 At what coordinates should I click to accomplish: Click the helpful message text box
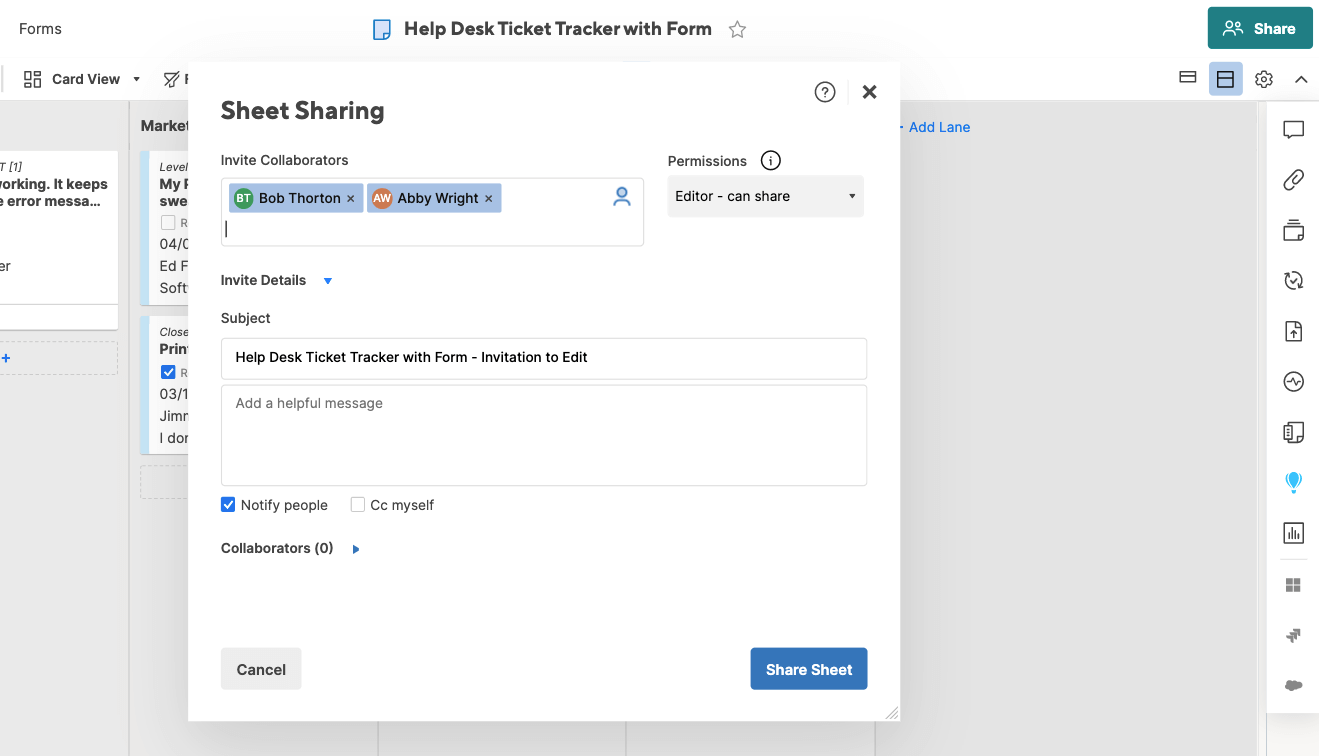point(543,435)
